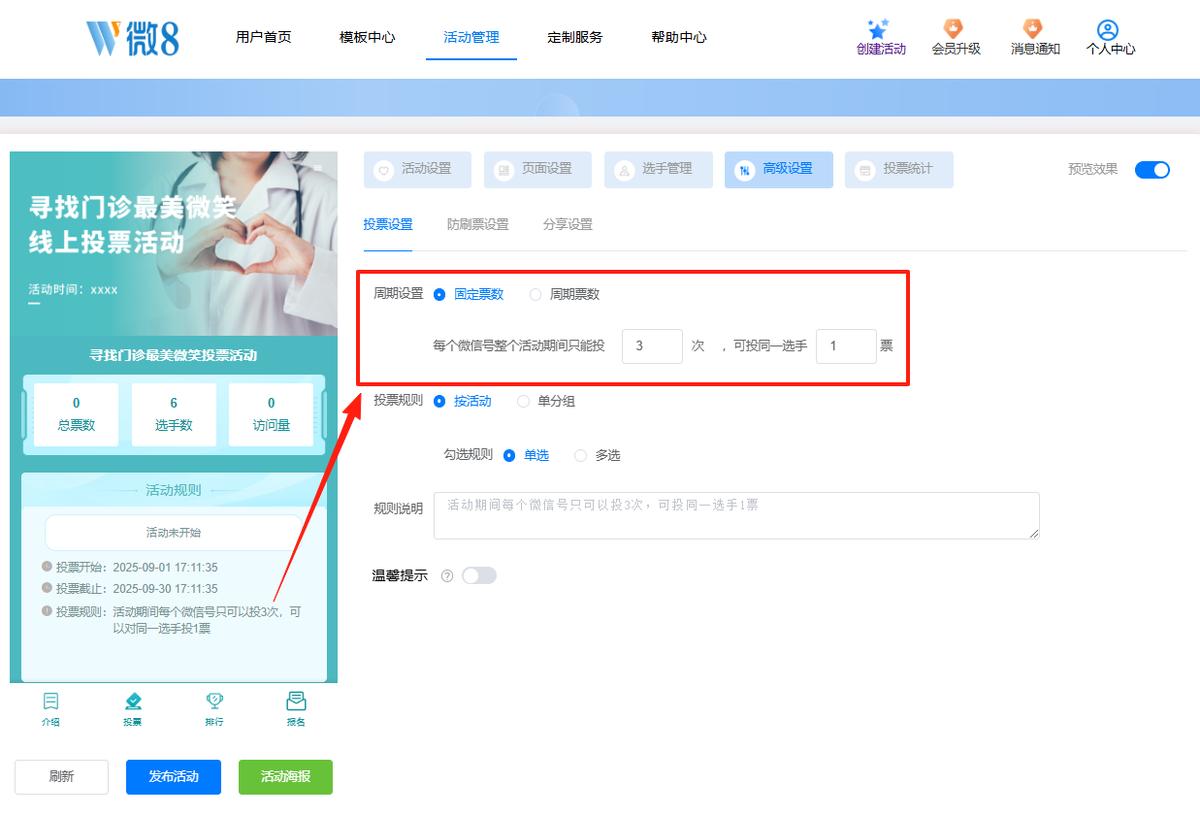Open 消息通知 icon
Screen dimensions: 1200x819
pos(1034,29)
